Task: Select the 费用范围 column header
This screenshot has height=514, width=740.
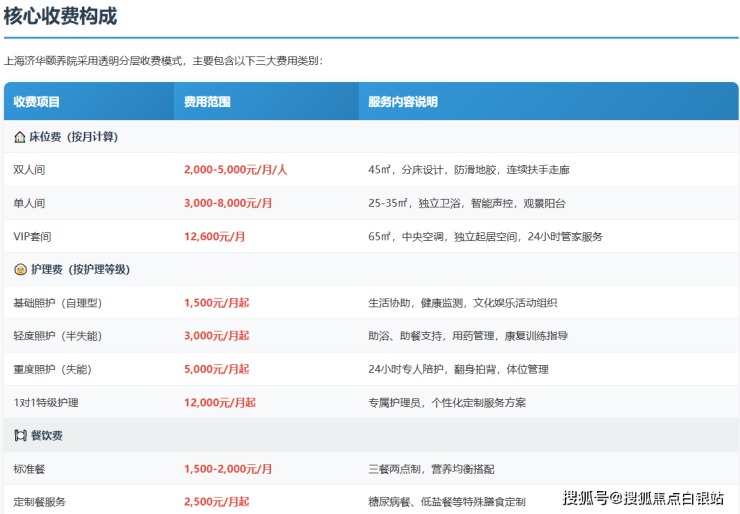Action: click(x=207, y=102)
